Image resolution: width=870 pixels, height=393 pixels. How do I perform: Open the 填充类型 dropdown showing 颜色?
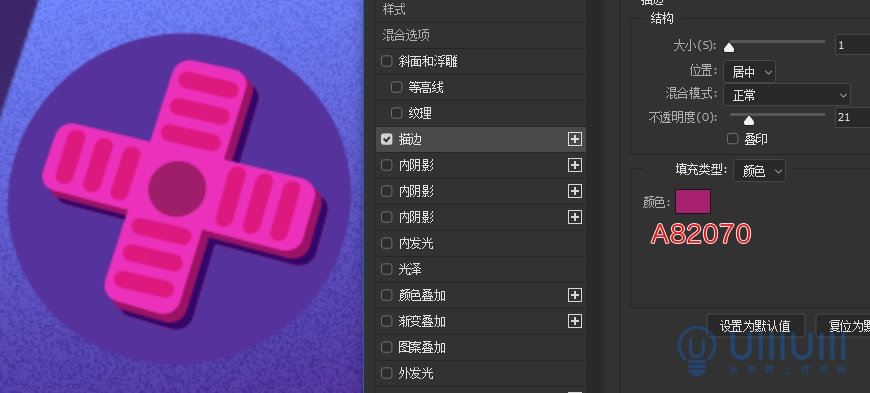click(x=759, y=171)
